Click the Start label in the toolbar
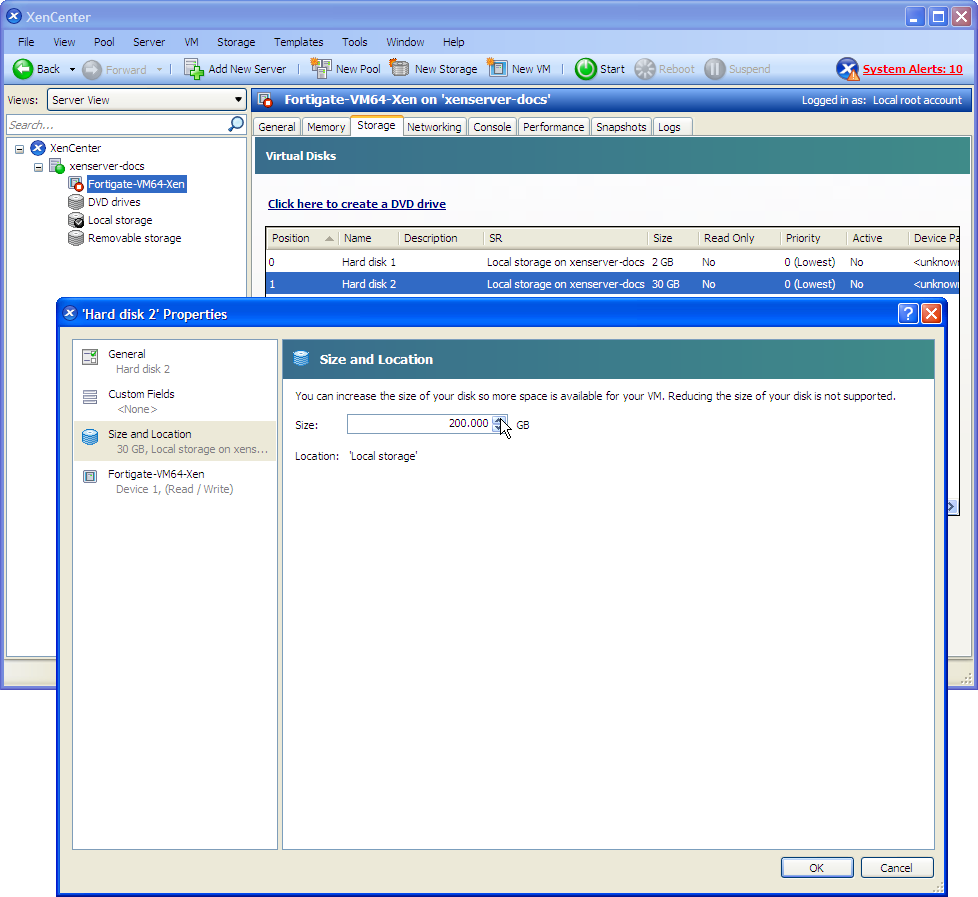This screenshot has height=897, width=978. (612, 69)
